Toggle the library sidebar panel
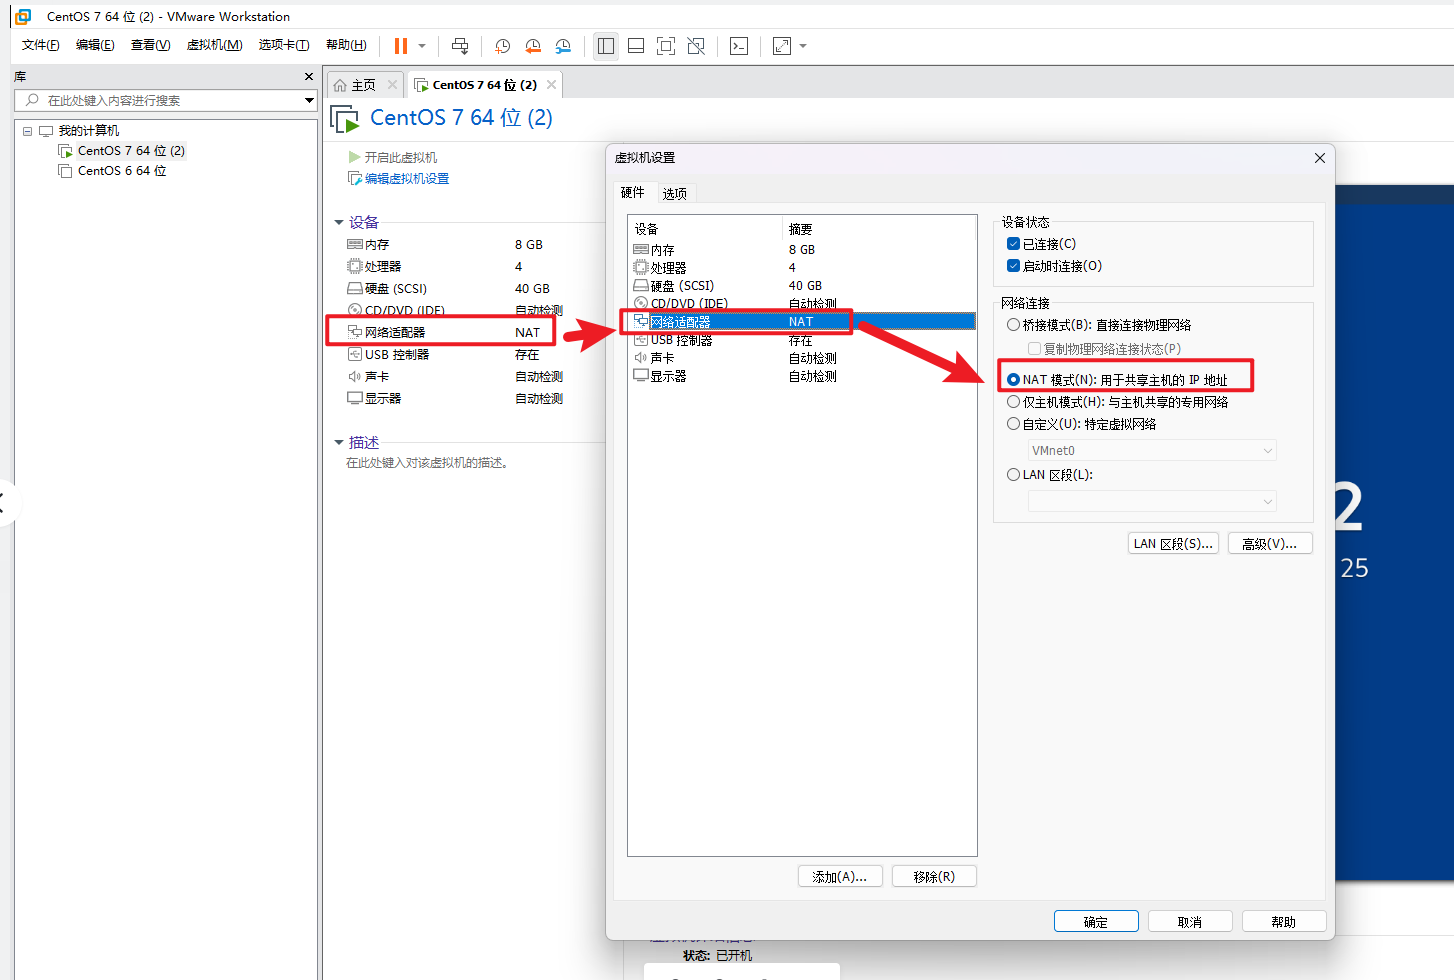Image resolution: width=1454 pixels, height=980 pixels. (605, 45)
